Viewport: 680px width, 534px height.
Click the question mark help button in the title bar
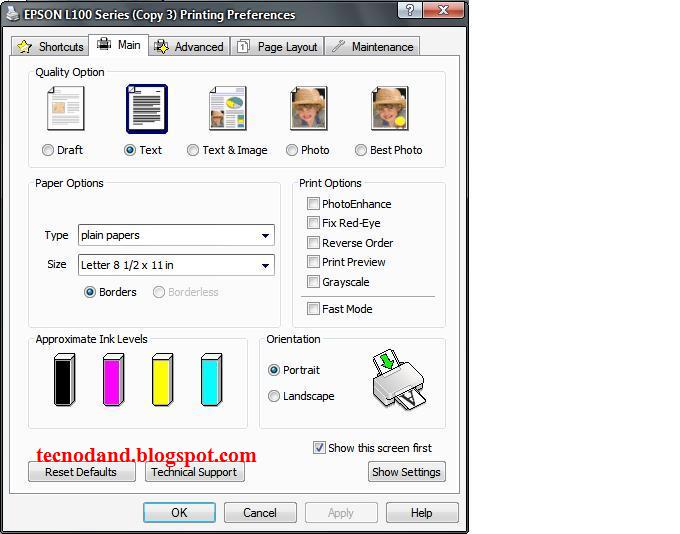[410, 10]
